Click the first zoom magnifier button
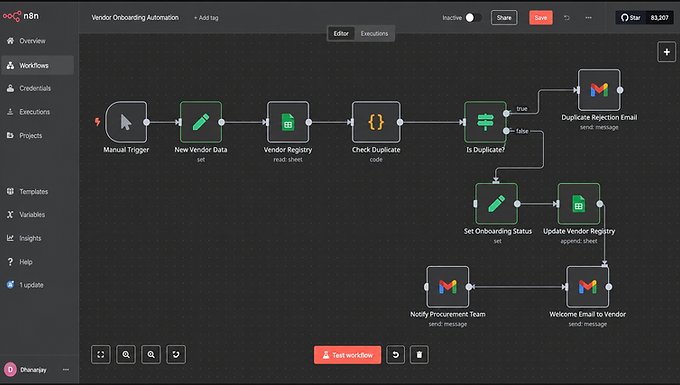This screenshot has width=680, height=385. pyautogui.click(x=126, y=355)
